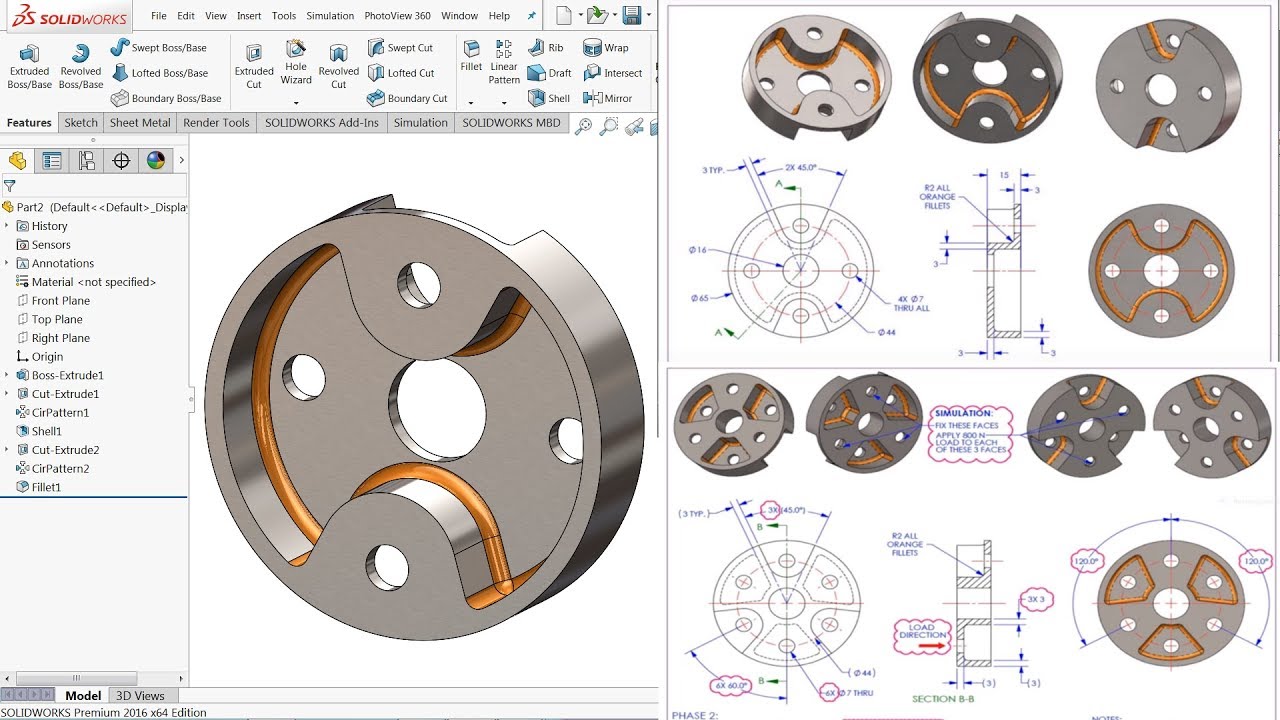The width and height of the screenshot is (1280, 720).
Task: Expand more manager tabs with the chevron
Action: (181, 160)
